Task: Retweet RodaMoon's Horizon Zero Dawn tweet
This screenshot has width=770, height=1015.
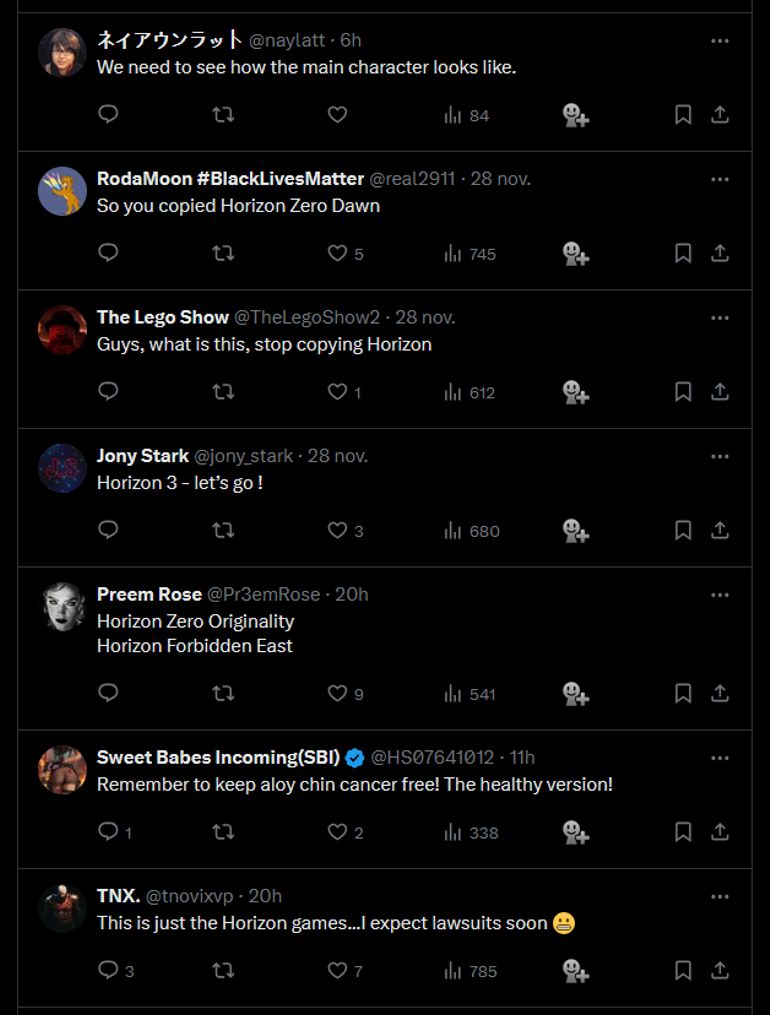Action: pyautogui.click(x=223, y=253)
